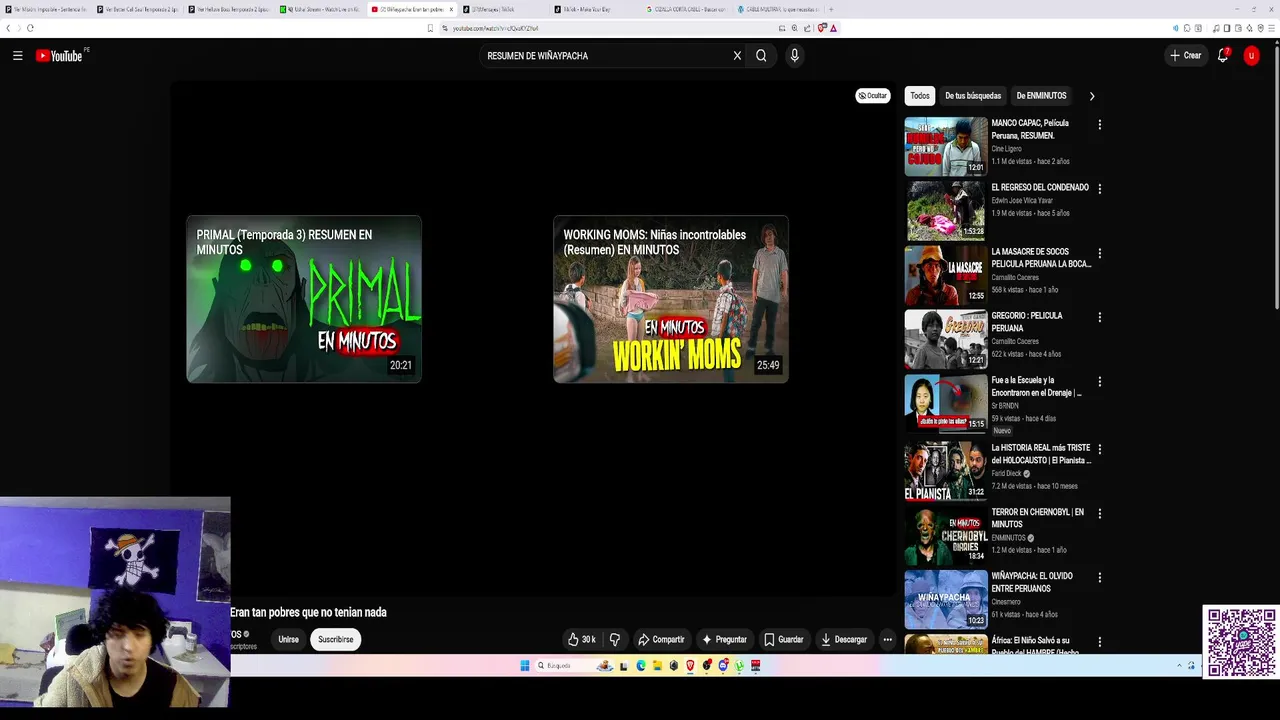Open options for MANCO CAPAC video

pyautogui.click(x=1099, y=125)
